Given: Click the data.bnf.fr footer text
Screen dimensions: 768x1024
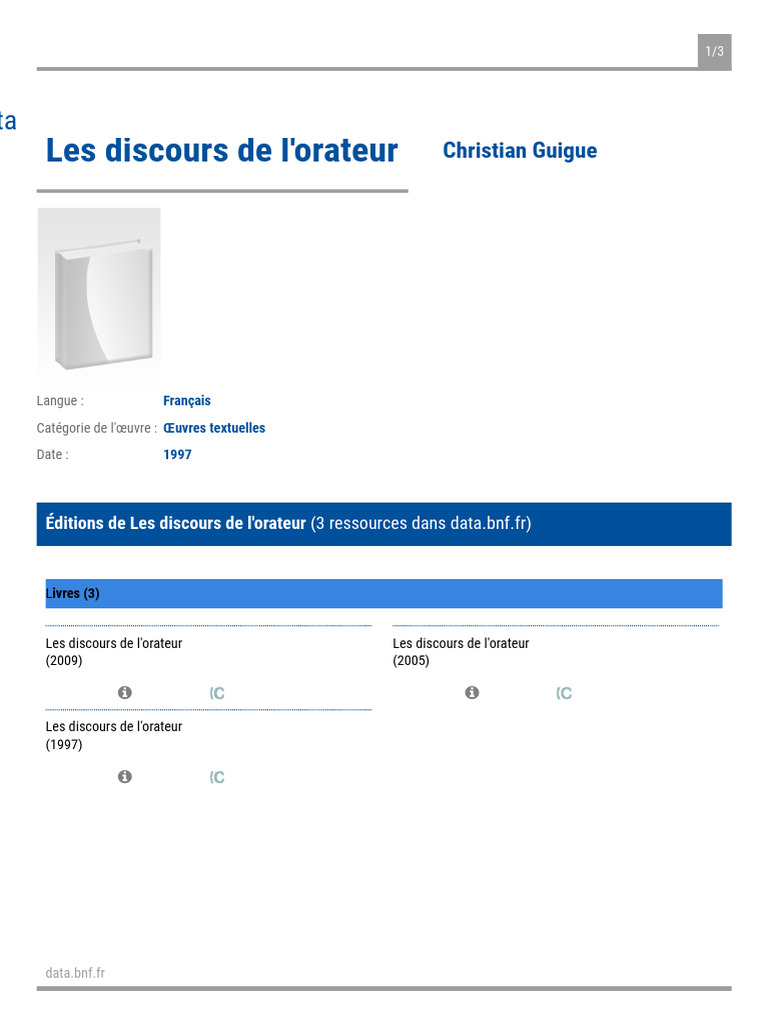Looking at the screenshot, I should [75, 973].
